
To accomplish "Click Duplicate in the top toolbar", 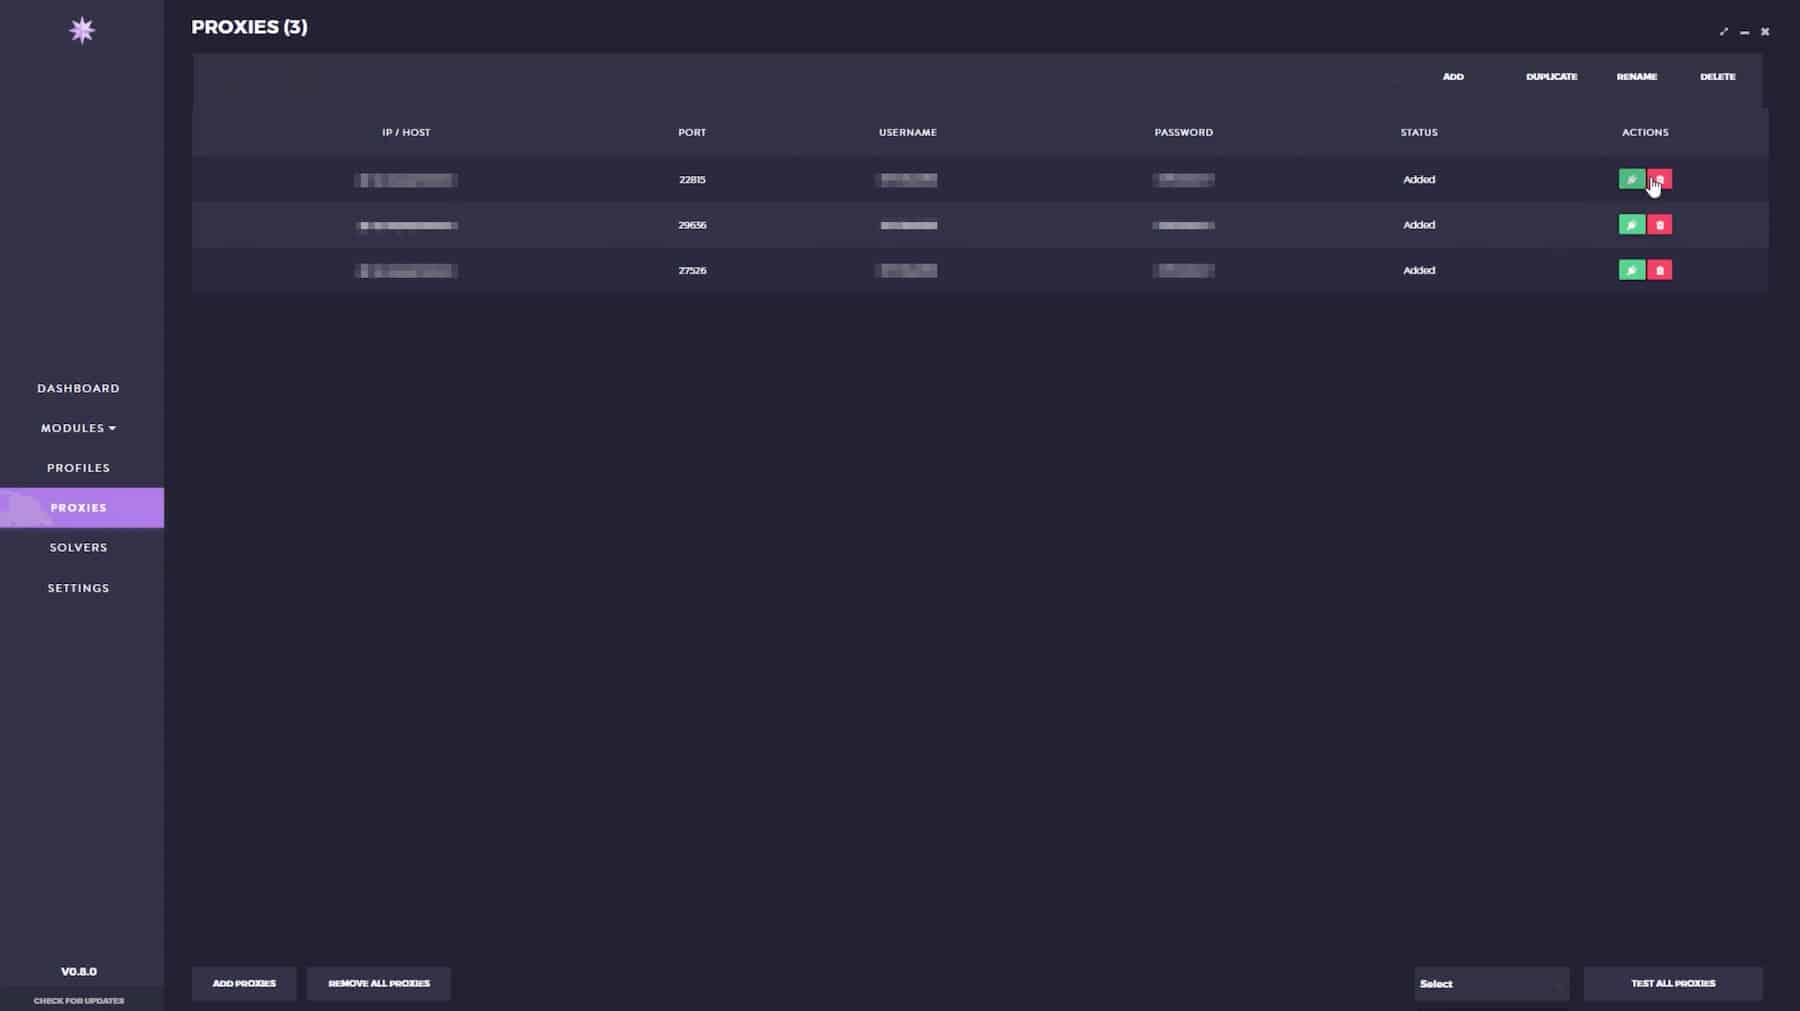I will [1551, 77].
